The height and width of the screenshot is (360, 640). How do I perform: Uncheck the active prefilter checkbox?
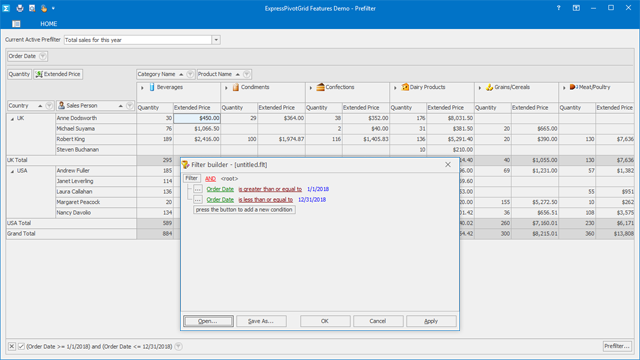click(x=21, y=347)
